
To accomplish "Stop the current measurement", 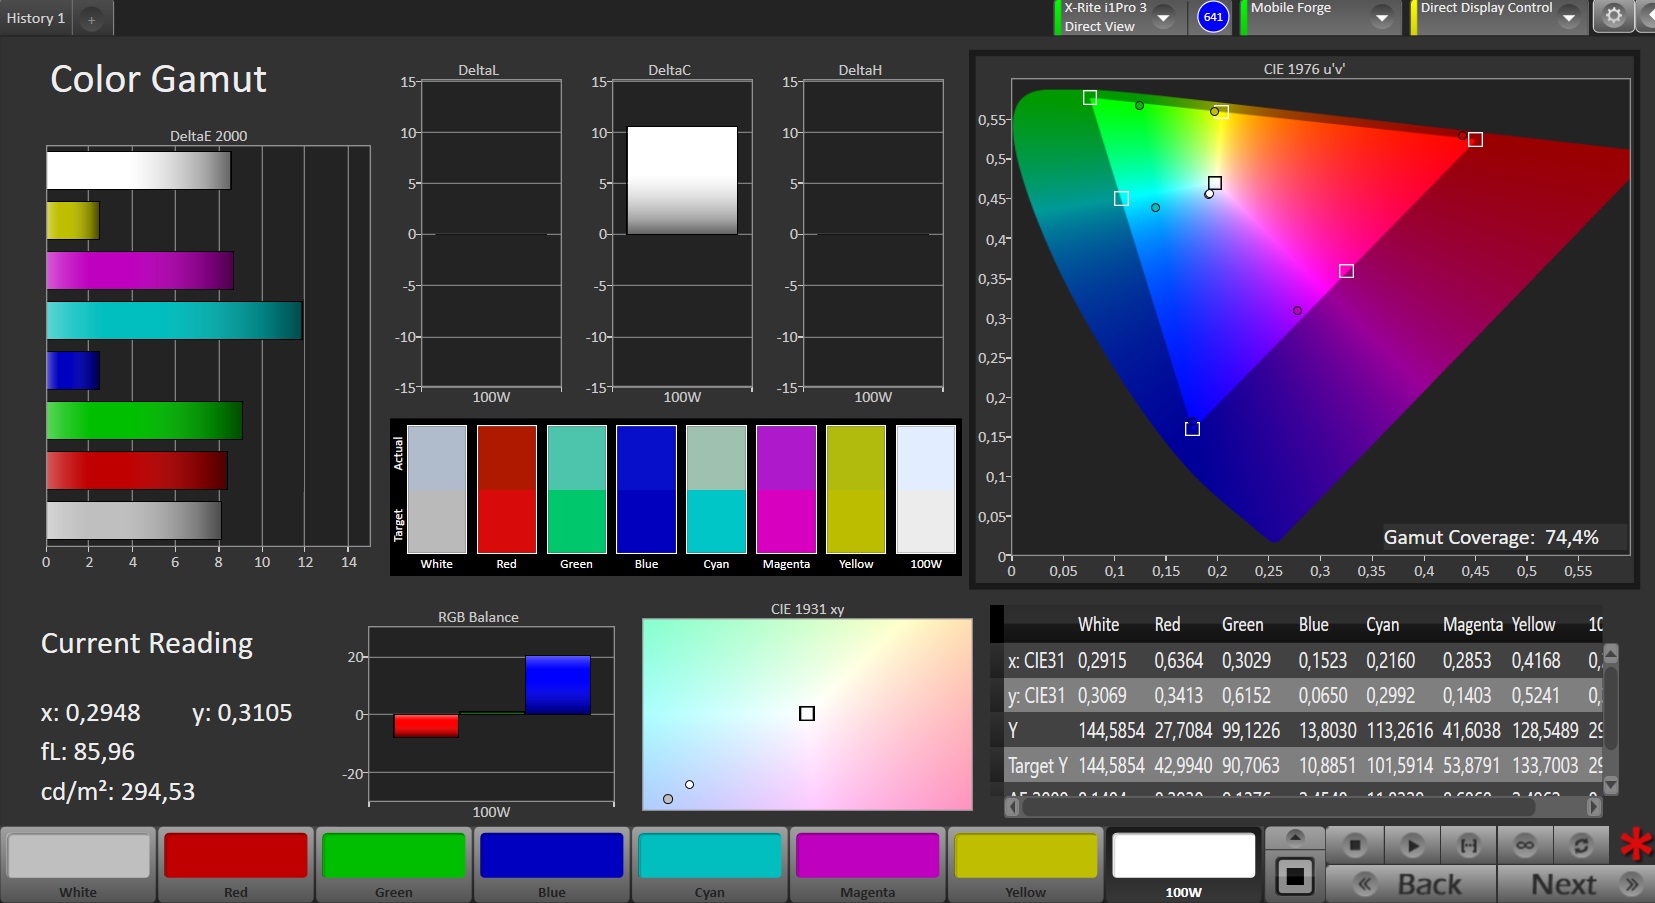I will 1355,845.
